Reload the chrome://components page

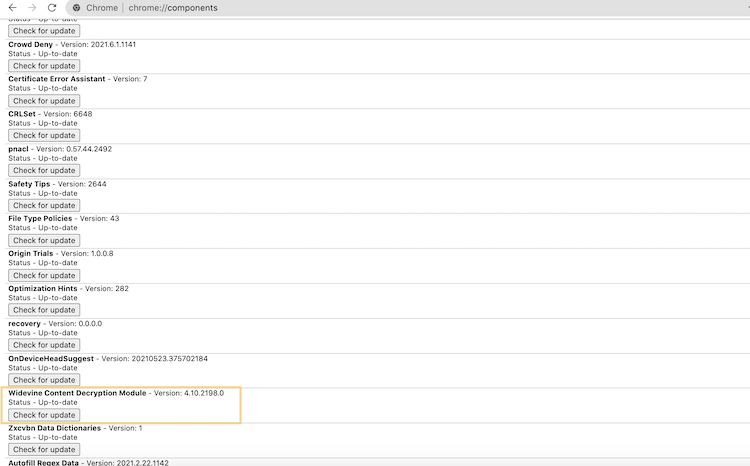click(x=52, y=7)
